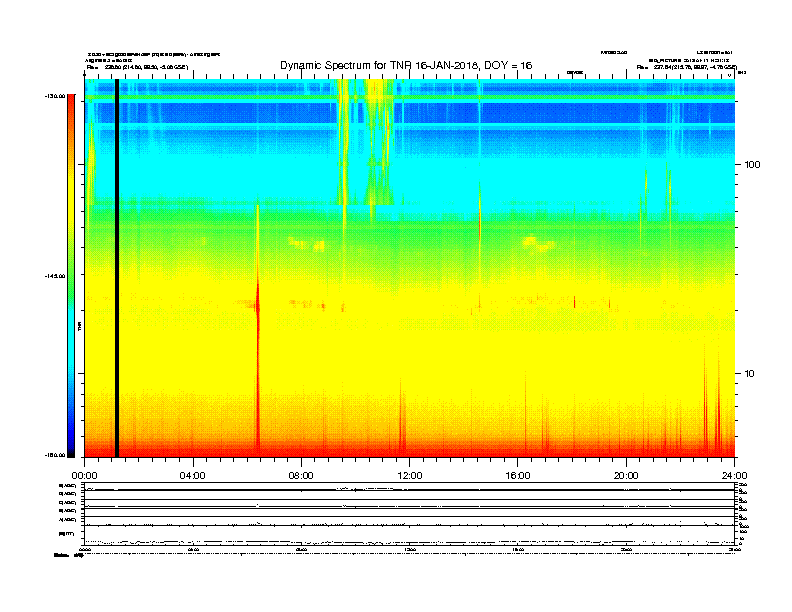
Task: Click the vertical rainbow color scale bar
Action: pyautogui.click(x=71, y=276)
